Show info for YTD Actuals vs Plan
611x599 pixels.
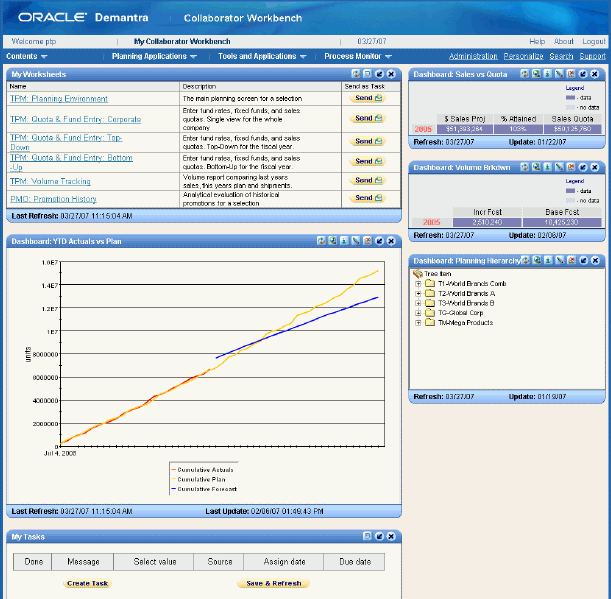pos(344,241)
